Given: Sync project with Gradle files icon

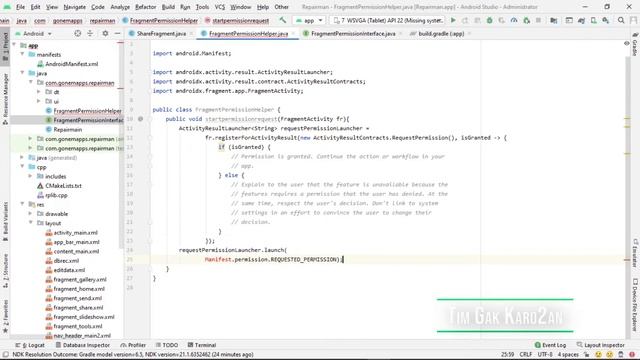Looking at the screenshot, I should click(581, 20).
